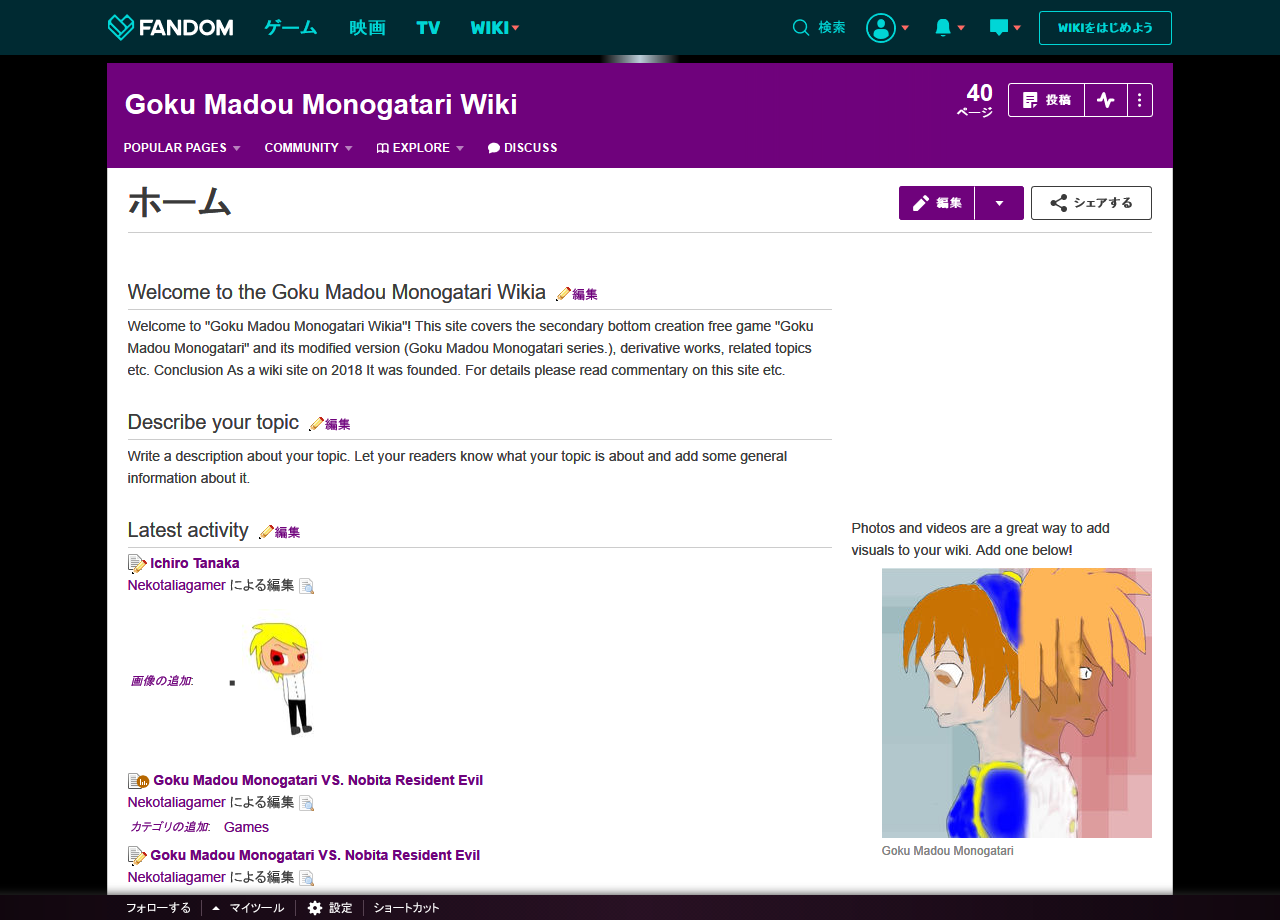The image size is (1280, 920).
Task: Open the 映画 navigation item
Action: [x=367, y=28]
